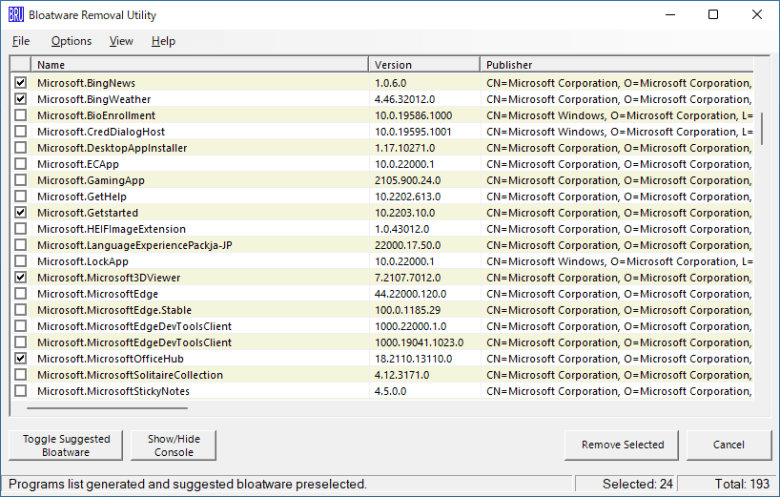Click version 1000.22000.1.0 of MicrosoftEdgeDevToolsClient

click(410, 326)
